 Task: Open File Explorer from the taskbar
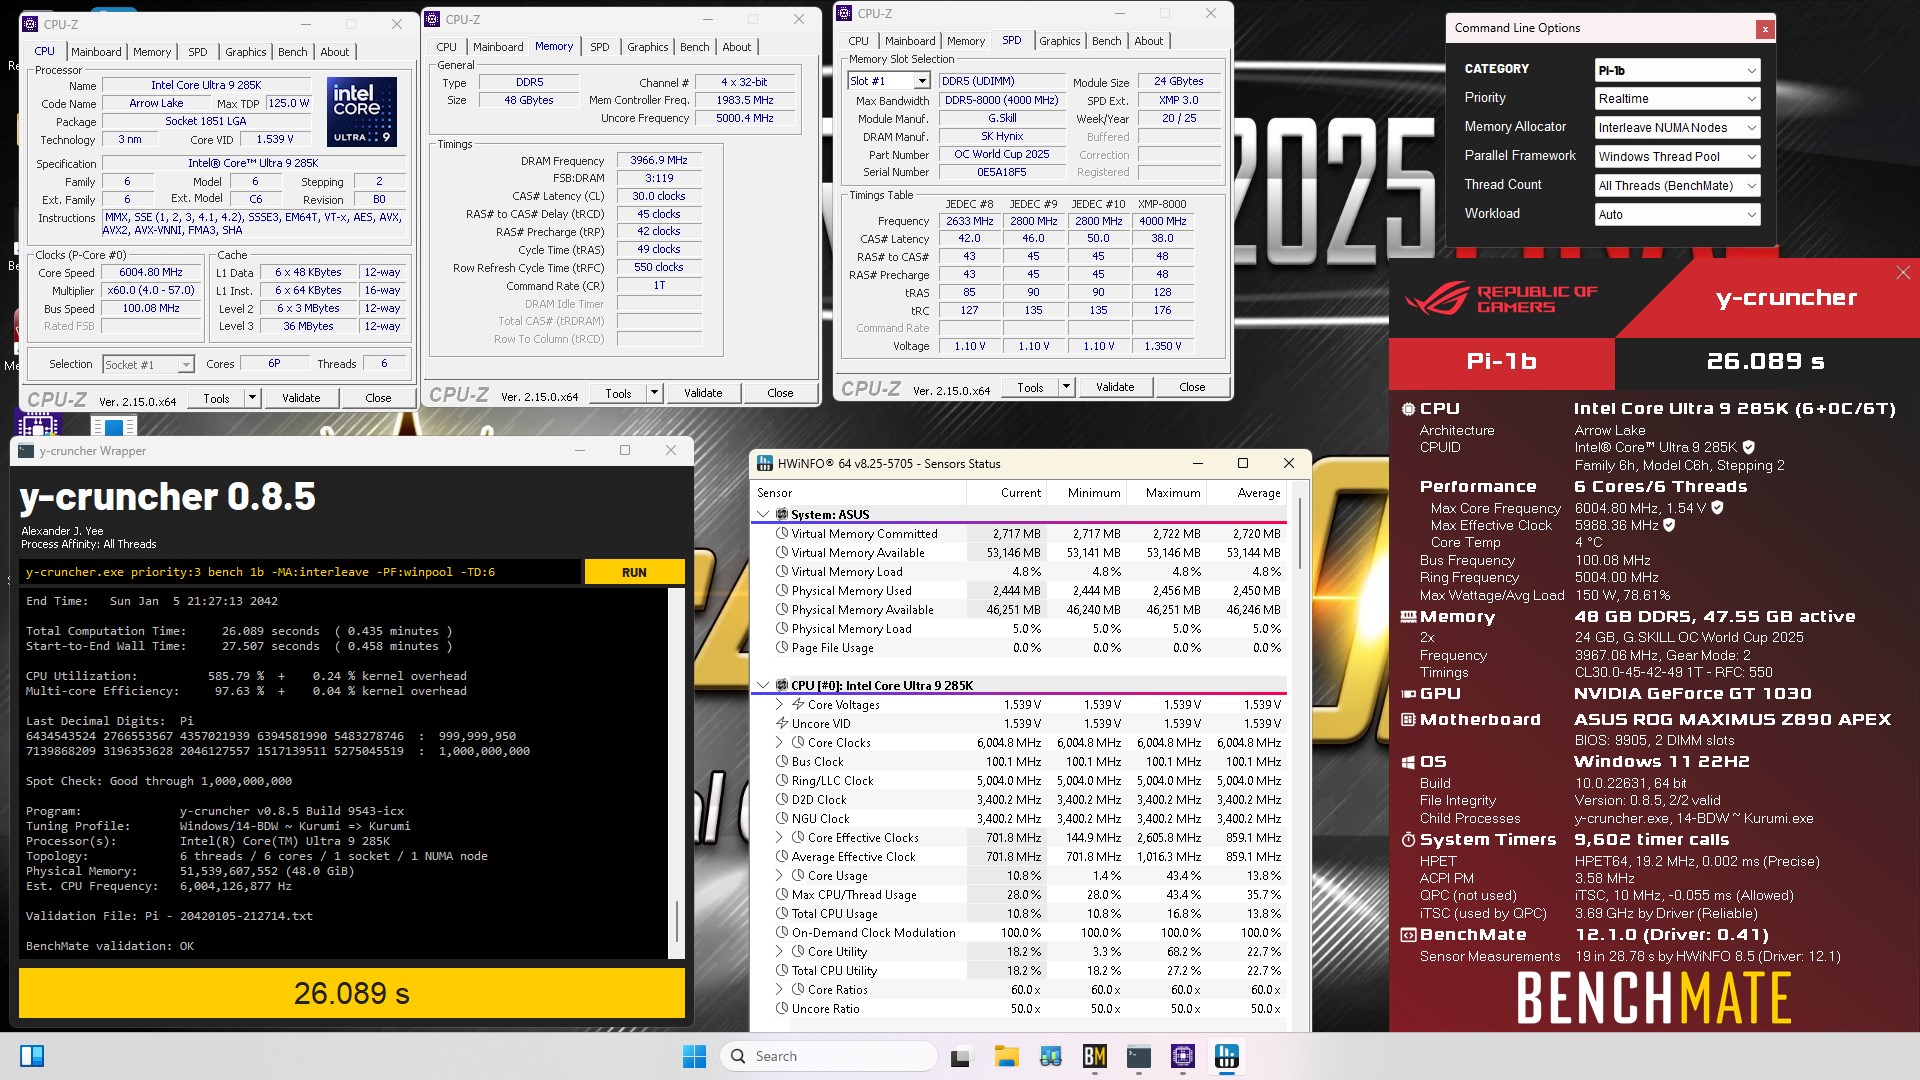1006,1056
